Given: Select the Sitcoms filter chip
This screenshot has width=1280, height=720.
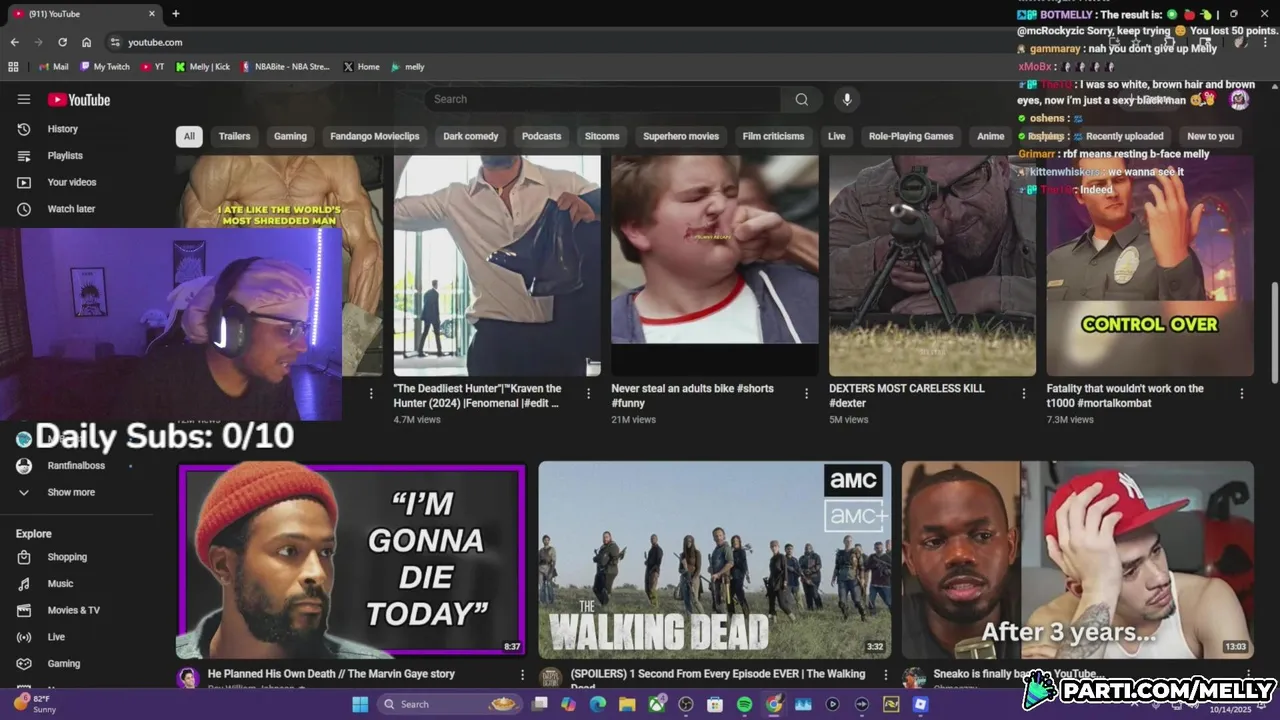Looking at the screenshot, I should pos(602,136).
